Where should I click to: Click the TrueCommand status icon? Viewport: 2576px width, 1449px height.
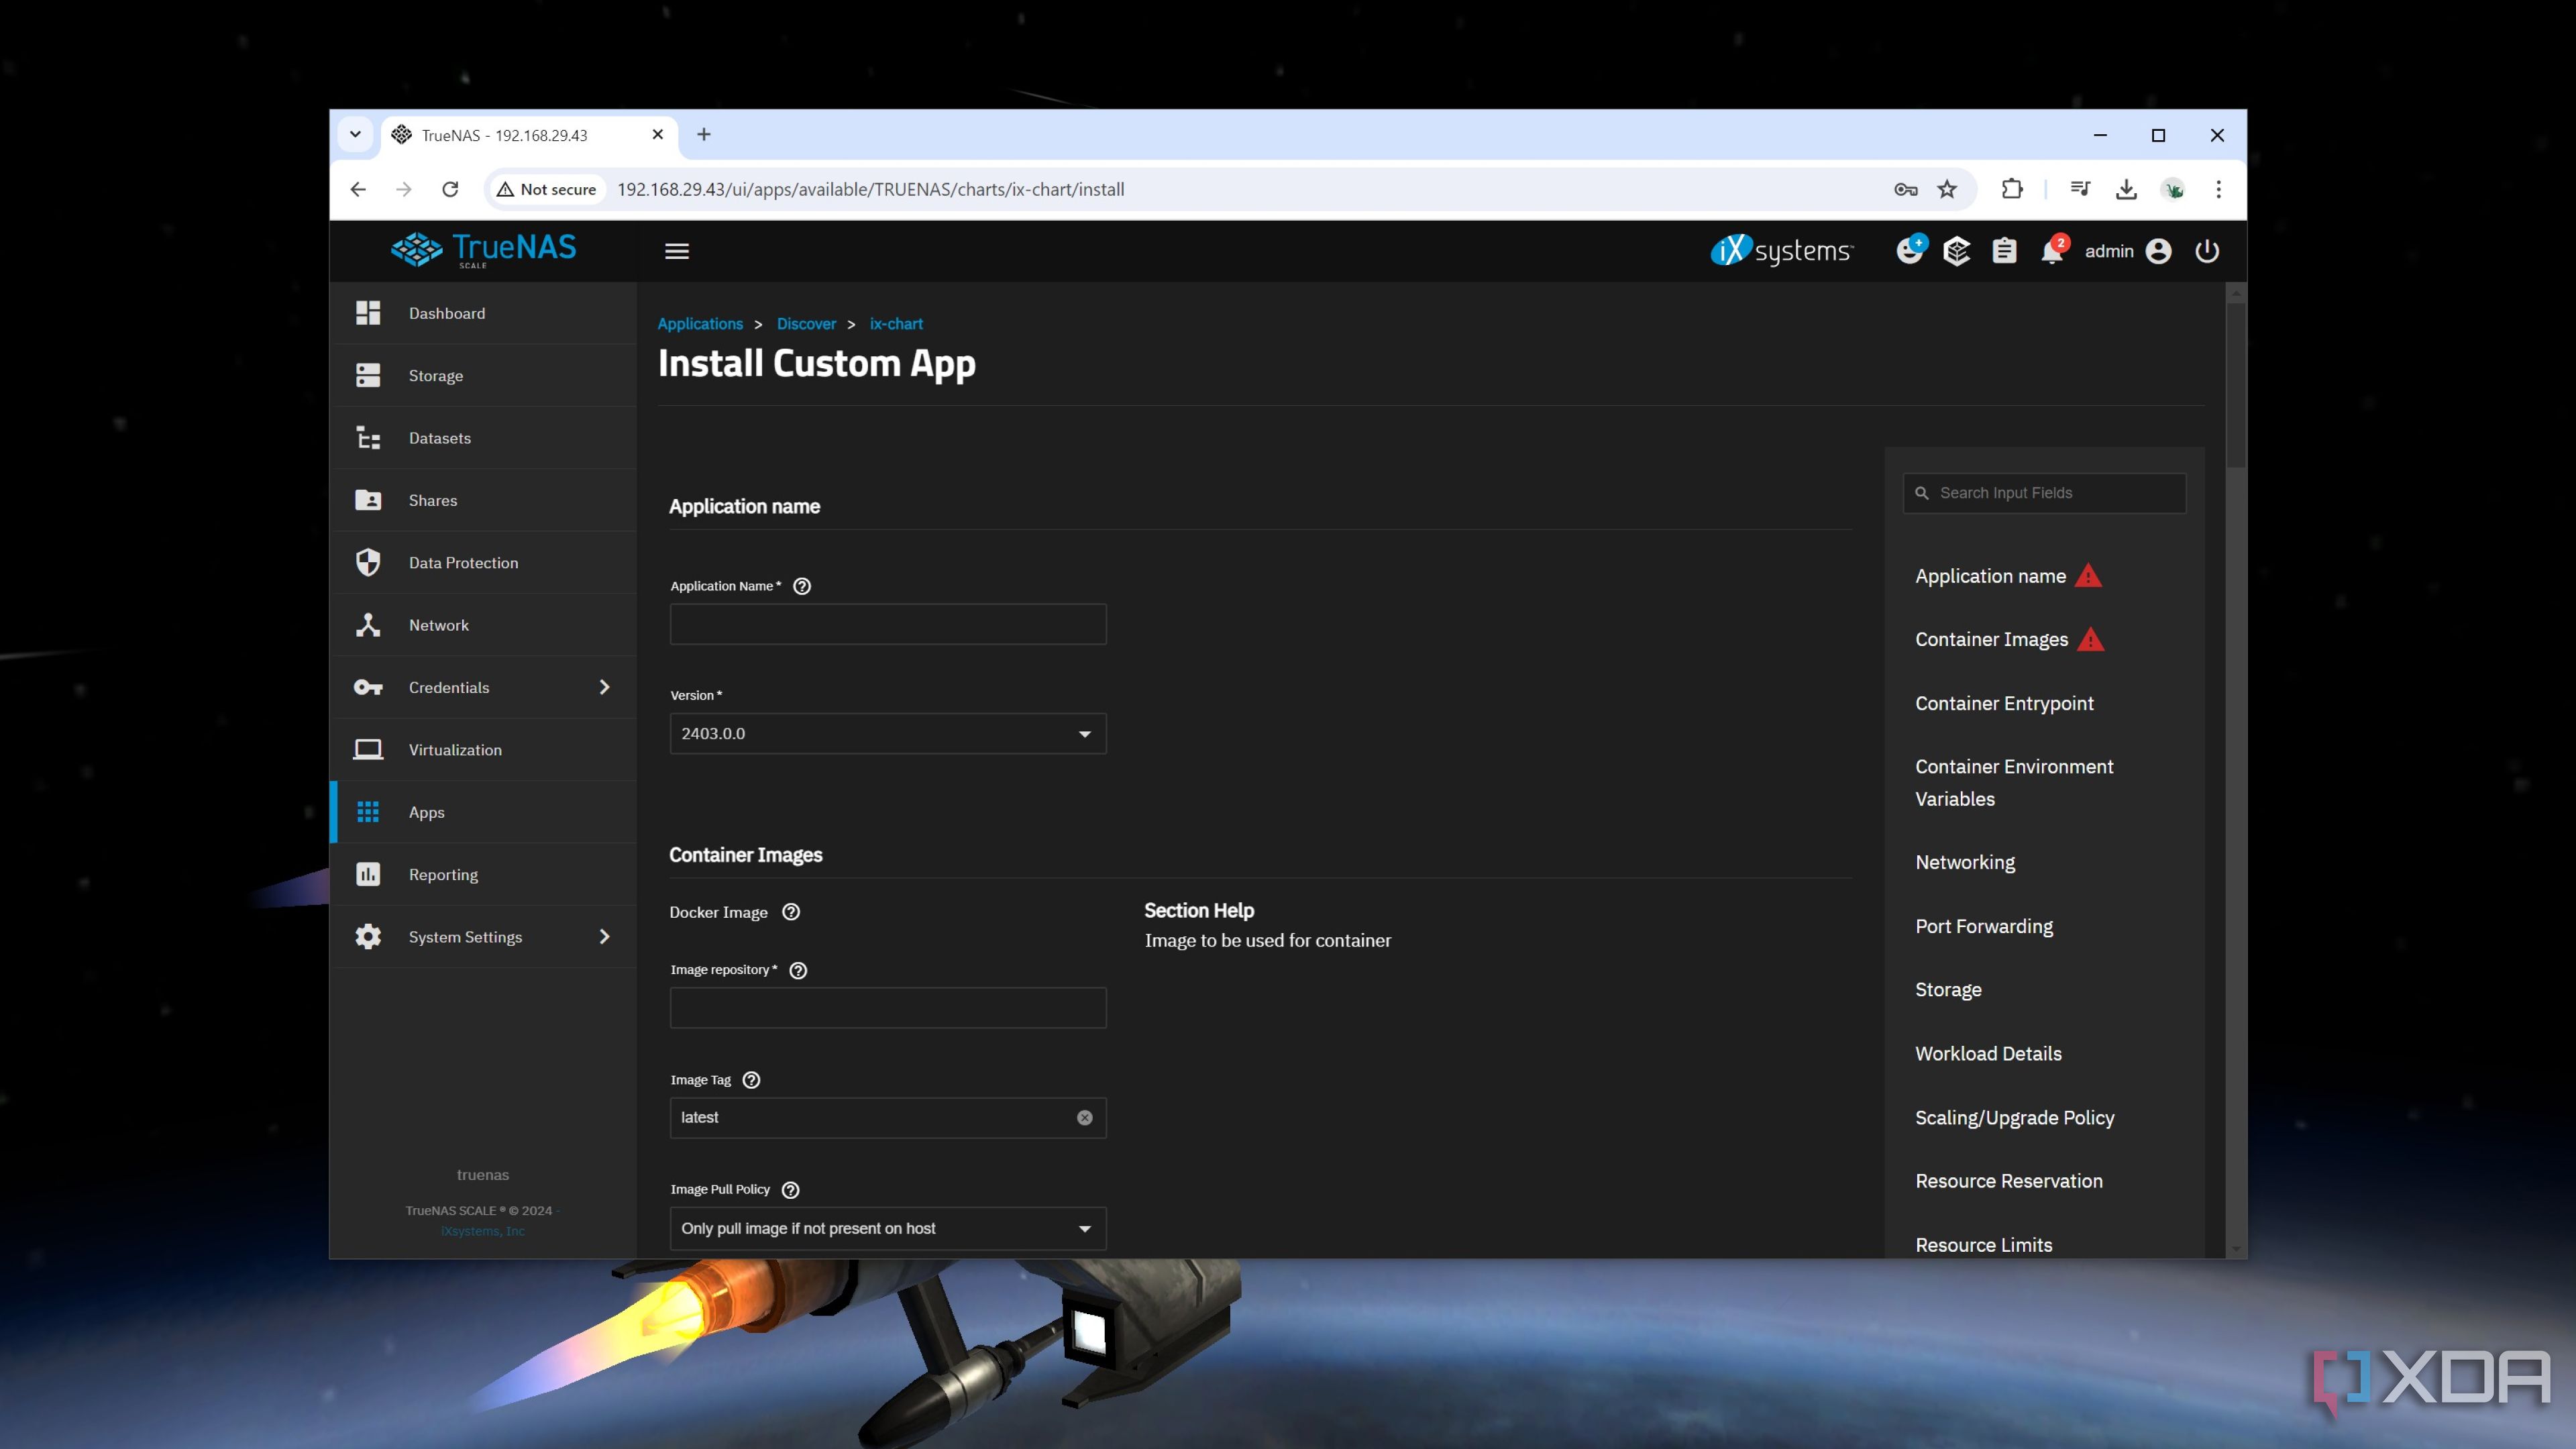[x=1956, y=252]
